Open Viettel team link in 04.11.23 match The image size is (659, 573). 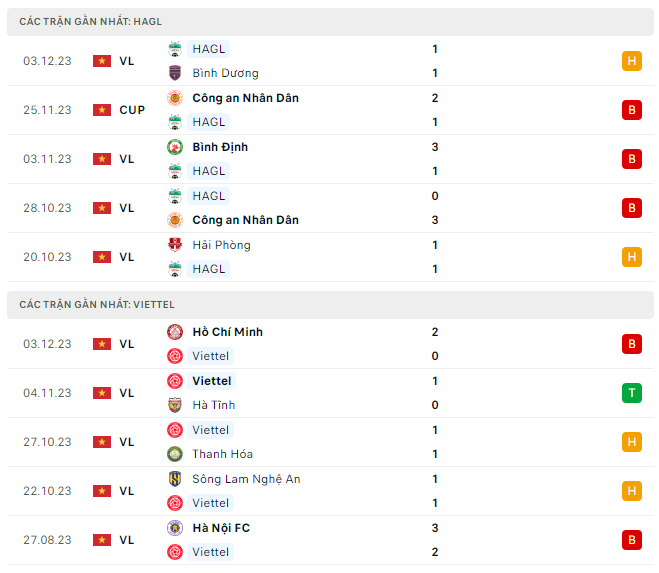[x=211, y=381]
